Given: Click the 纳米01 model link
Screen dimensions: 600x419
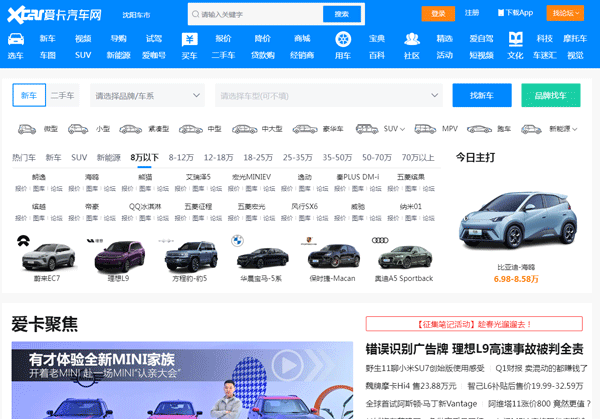Looking at the screenshot, I should pyautogui.click(x=411, y=207).
